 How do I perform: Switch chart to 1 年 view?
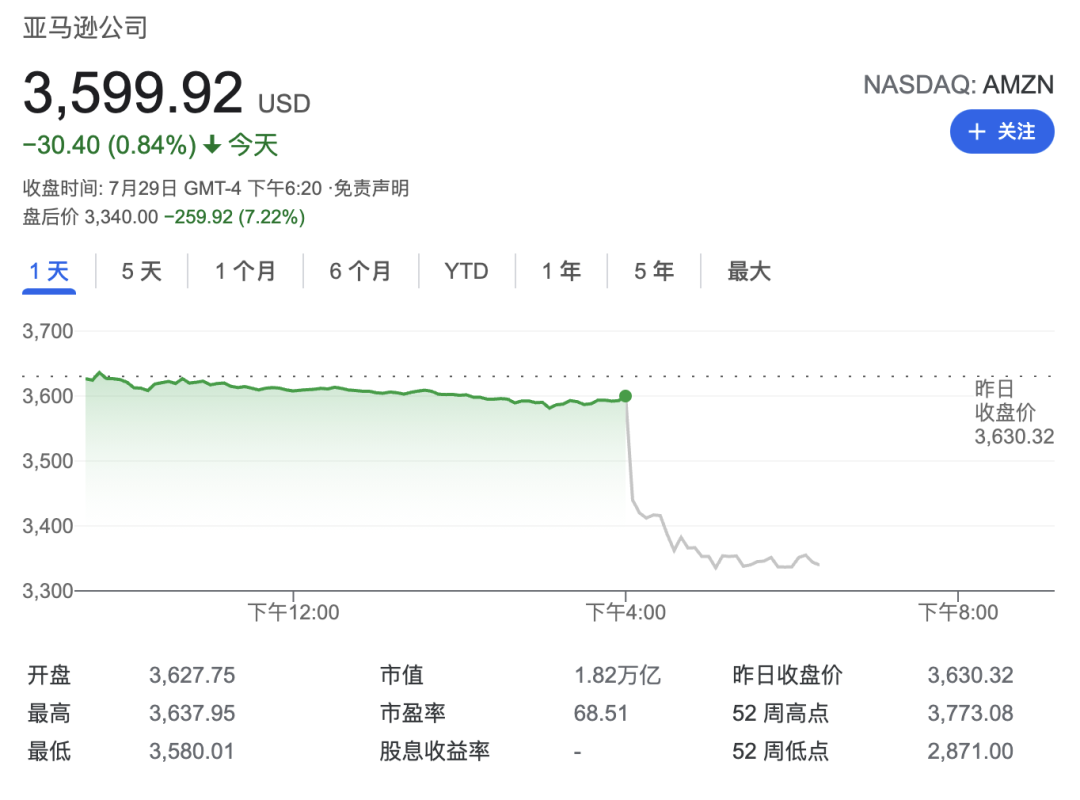point(561,271)
